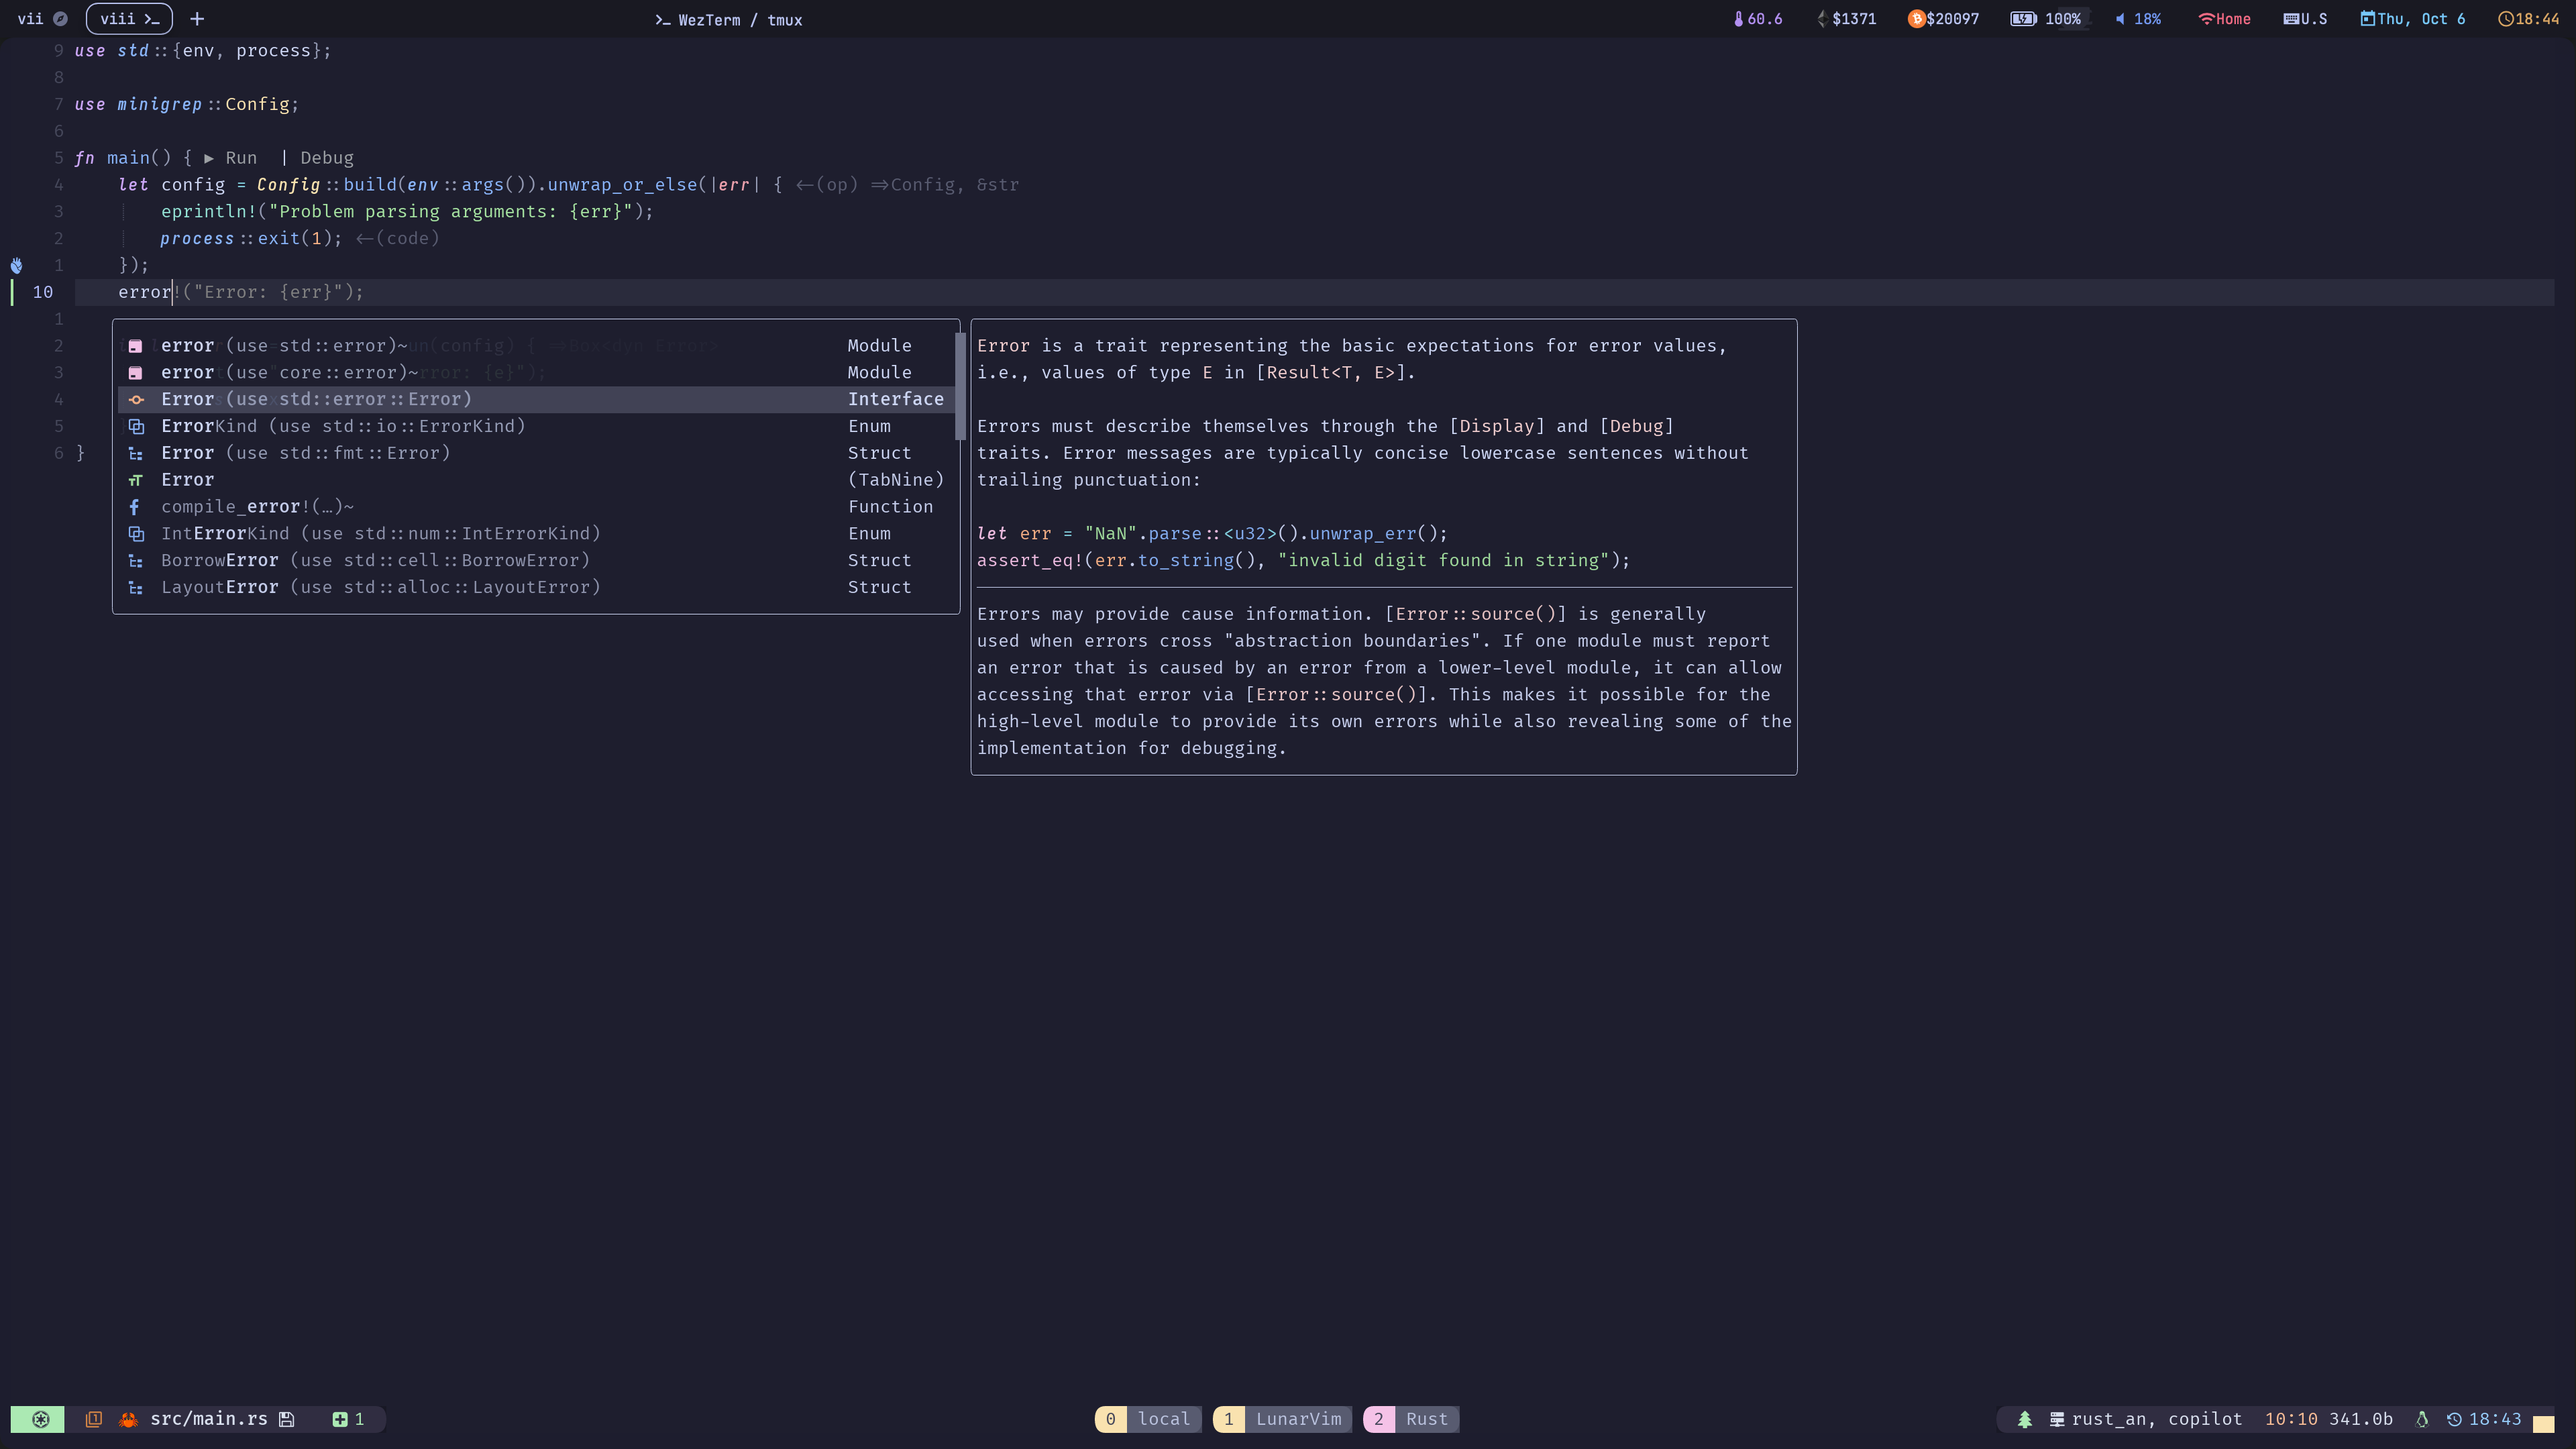The height and width of the screenshot is (1449, 2576).
Task: Click the floppy disk save icon
Action: [287, 1419]
